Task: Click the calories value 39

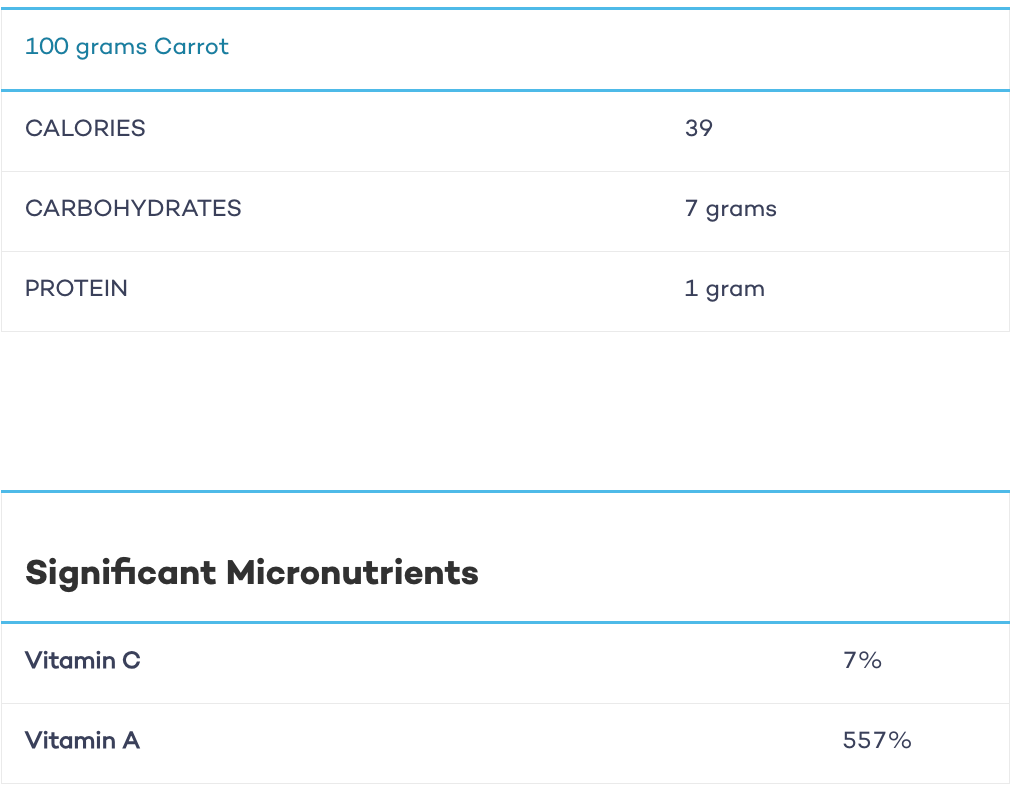Action: (698, 128)
